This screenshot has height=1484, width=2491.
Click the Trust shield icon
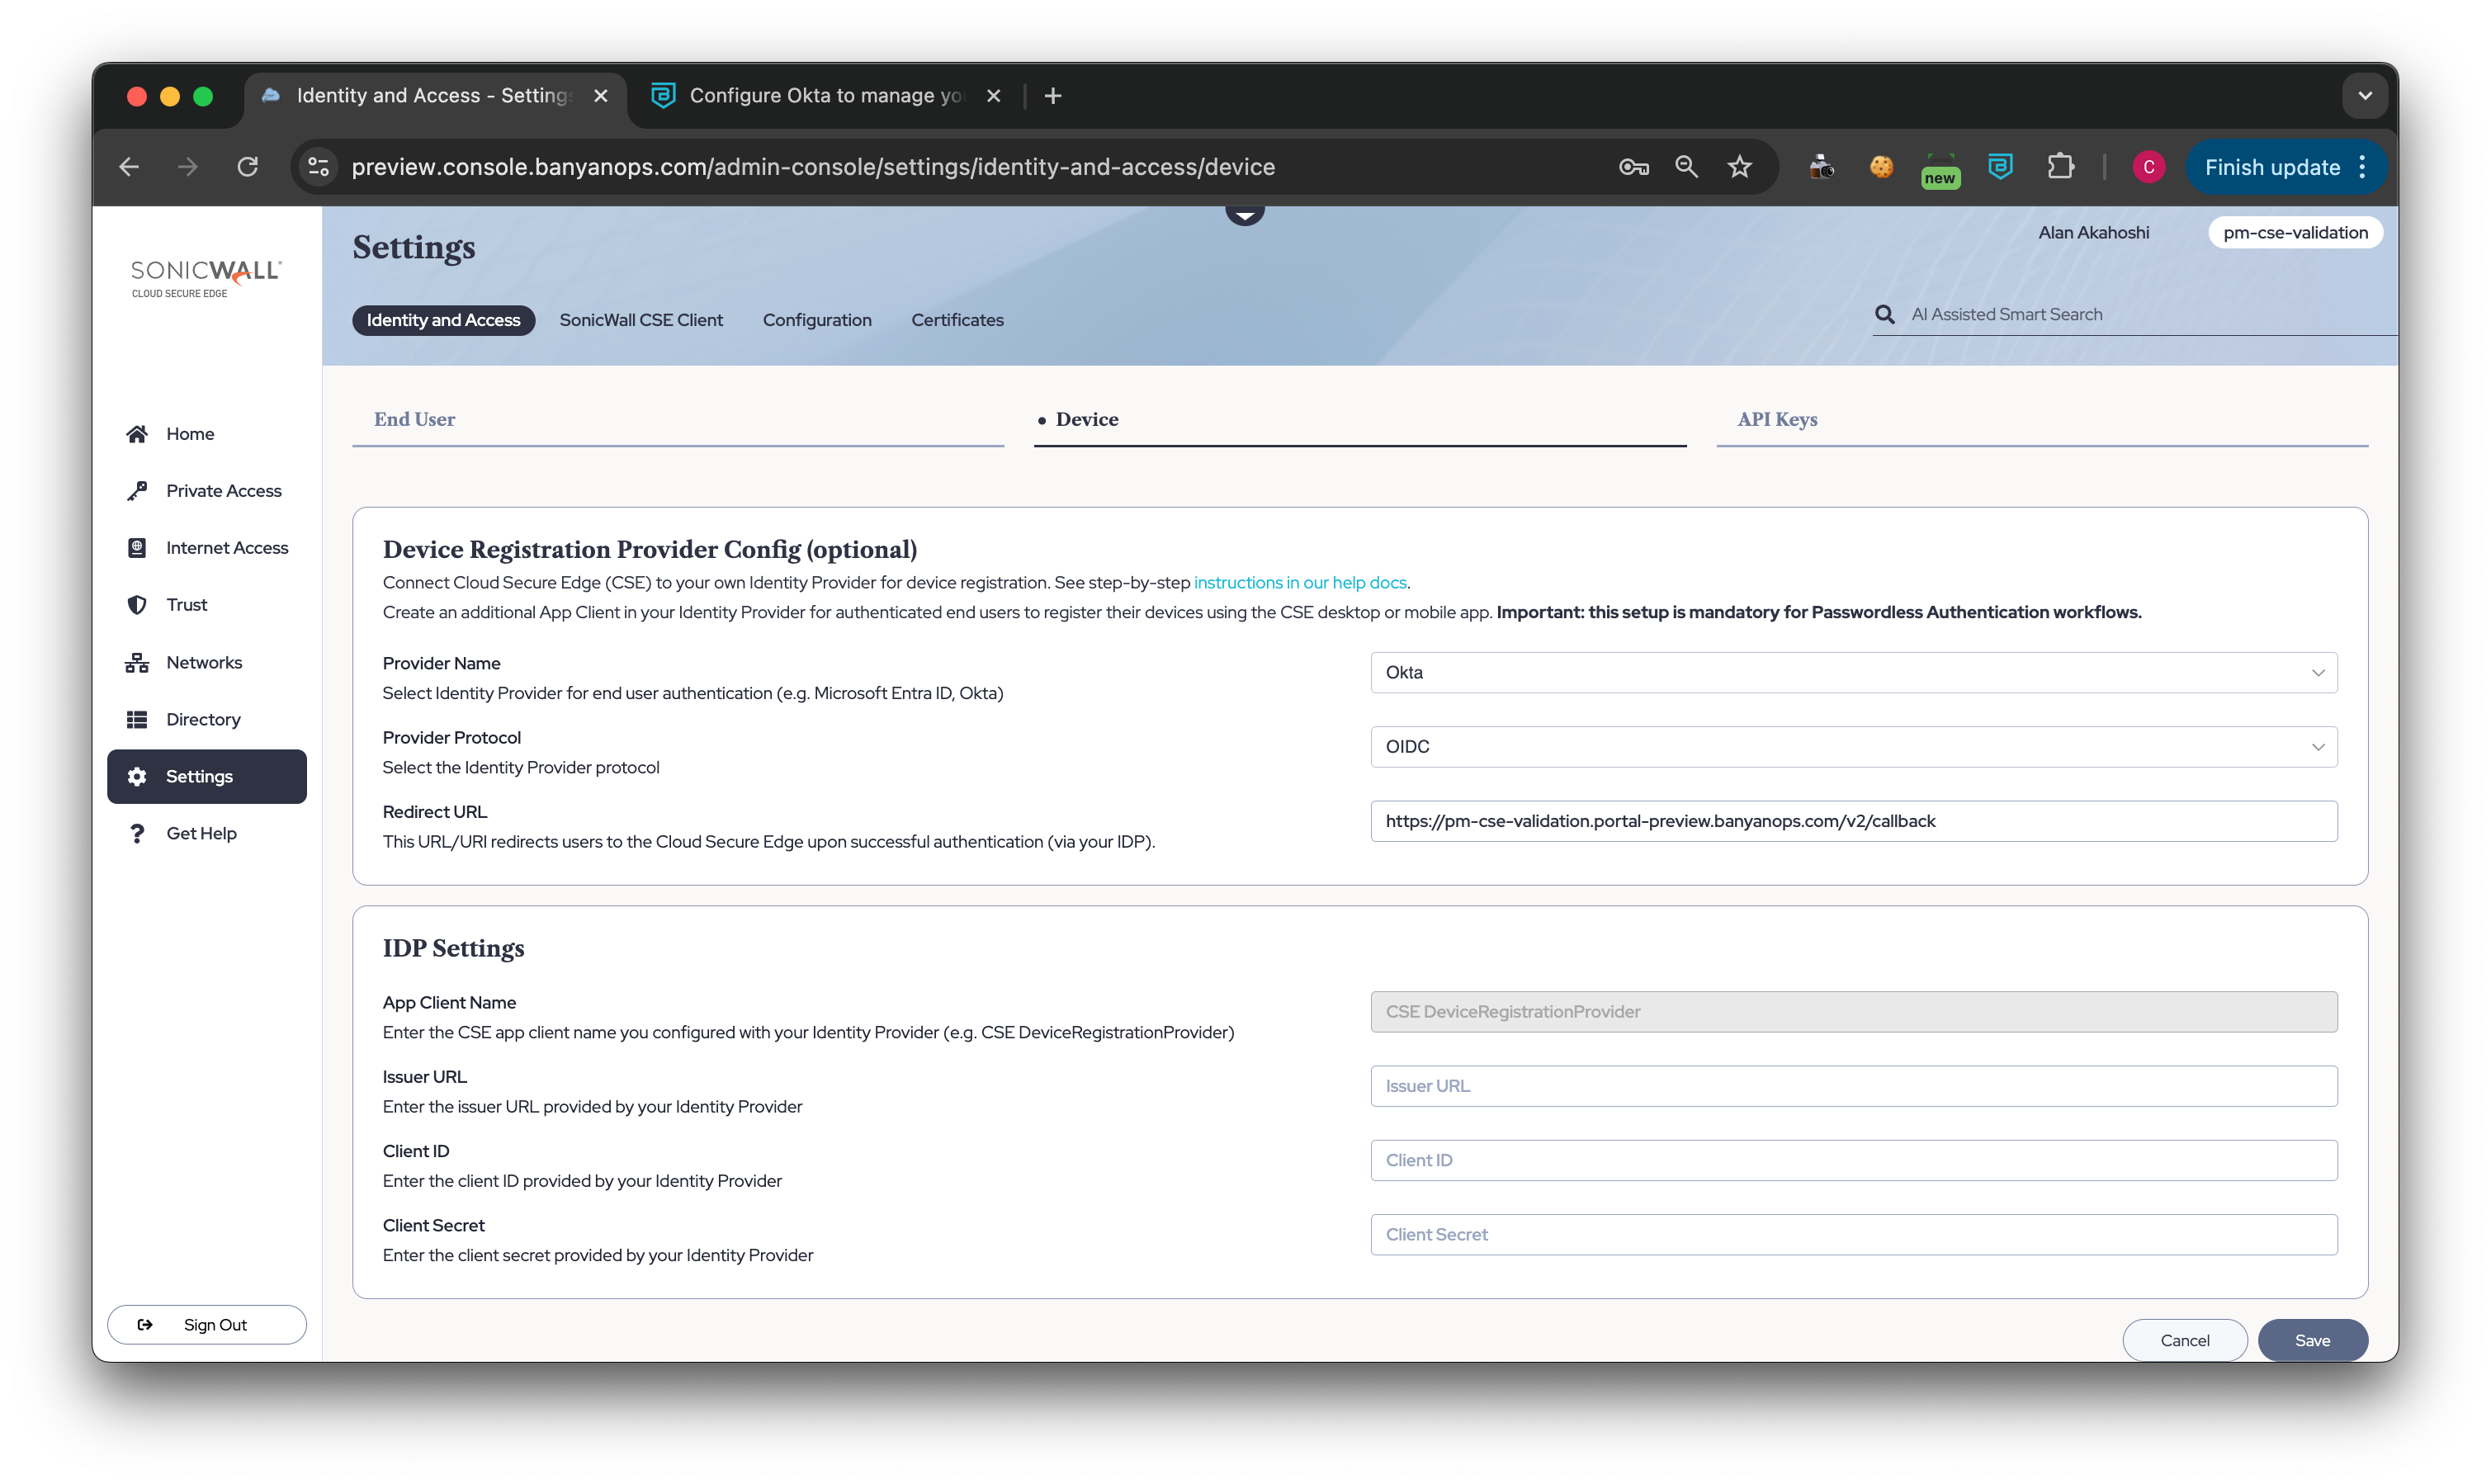point(137,605)
